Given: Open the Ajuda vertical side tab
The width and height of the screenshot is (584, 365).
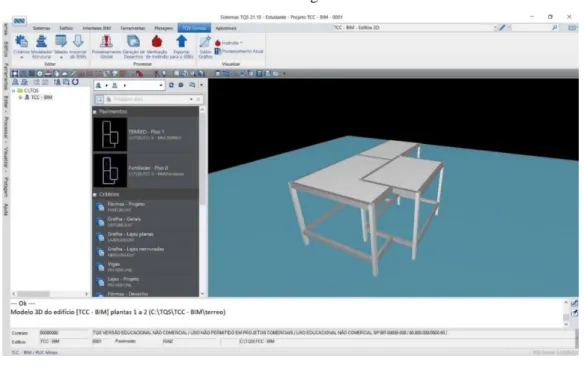Looking at the screenshot, I should click(x=6, y=209).
